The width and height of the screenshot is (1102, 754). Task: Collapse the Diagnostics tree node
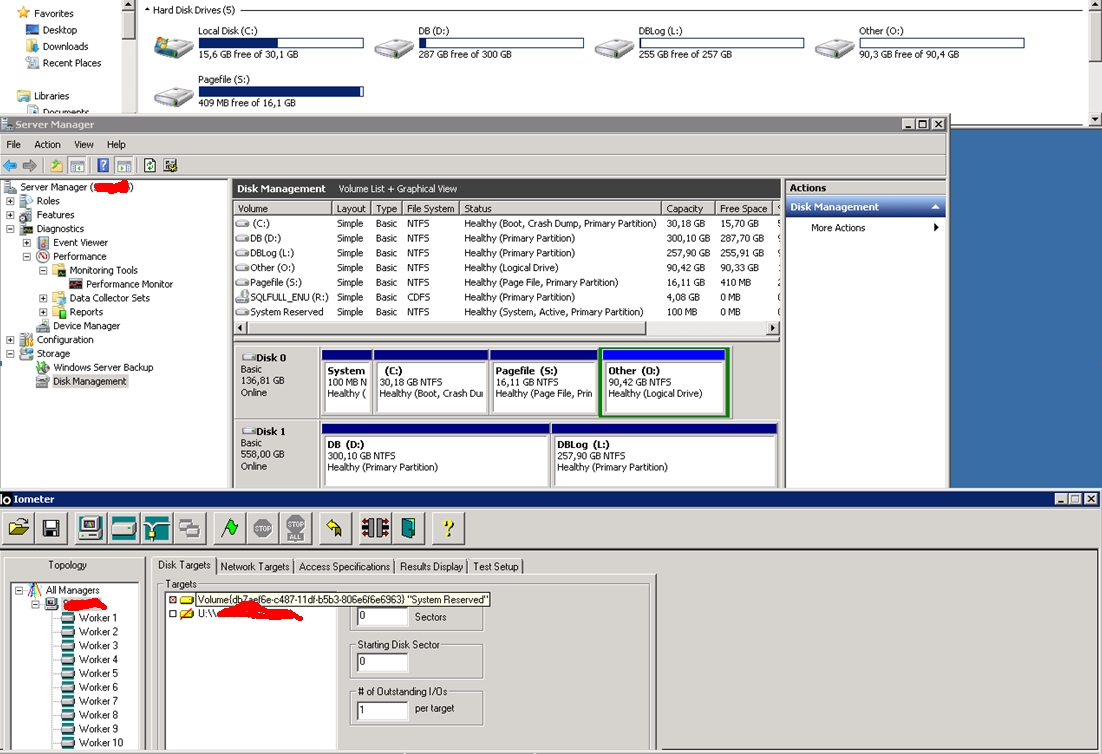10,229
